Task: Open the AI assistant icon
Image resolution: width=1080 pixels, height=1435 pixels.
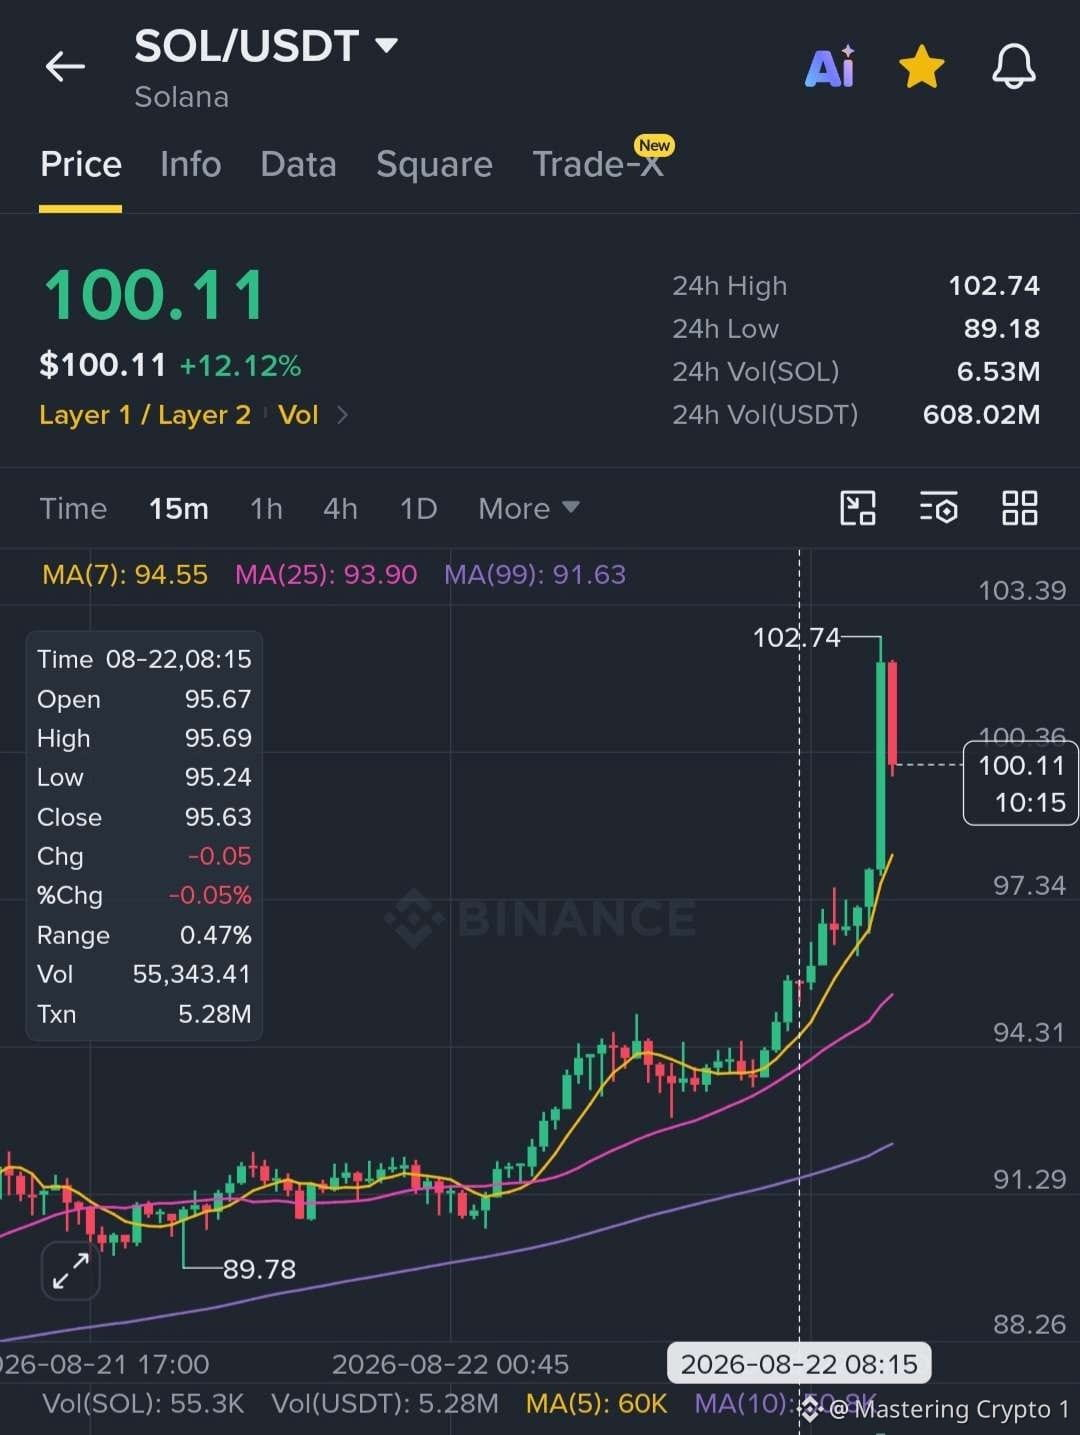Action: 830,67
